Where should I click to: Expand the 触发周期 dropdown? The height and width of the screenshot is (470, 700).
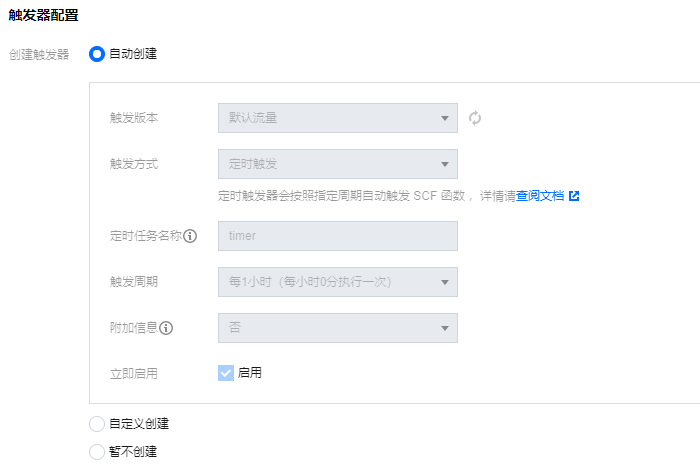click(x=338, y=282)
